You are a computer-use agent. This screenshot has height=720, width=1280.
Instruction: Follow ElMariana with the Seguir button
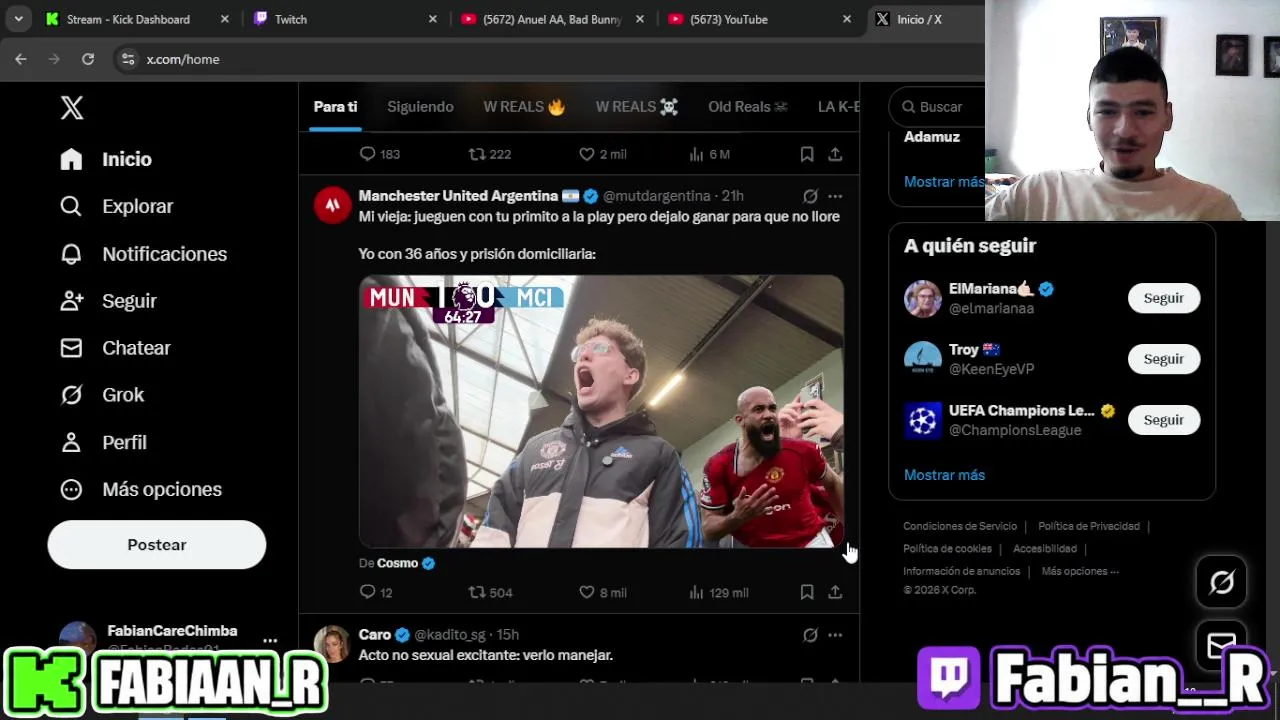point(1164,298)
